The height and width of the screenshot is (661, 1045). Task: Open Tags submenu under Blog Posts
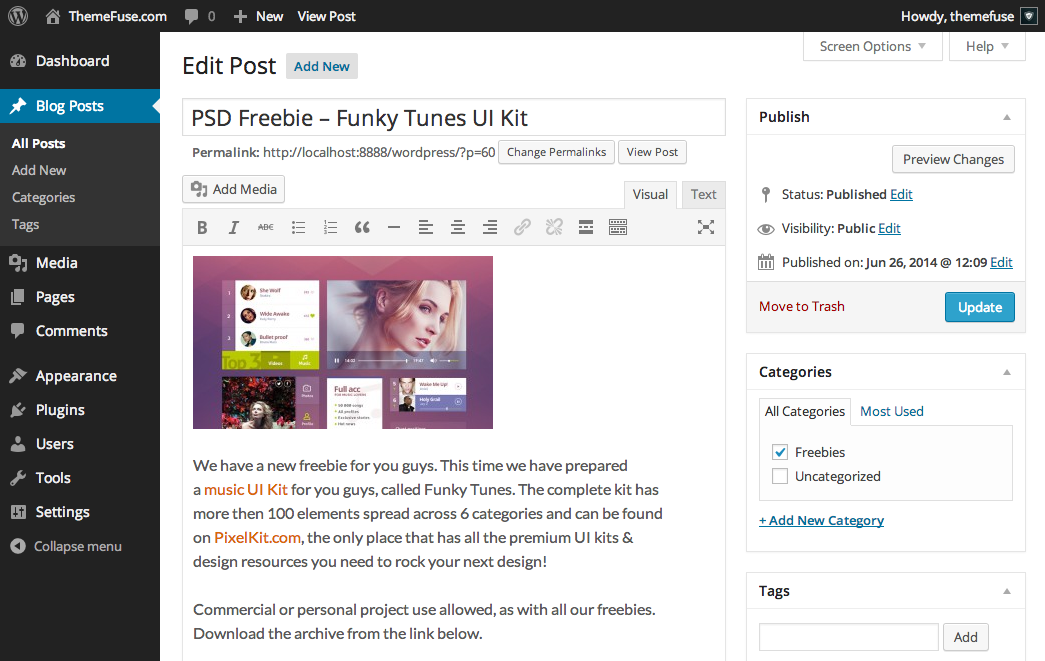(x=25, y=225)
